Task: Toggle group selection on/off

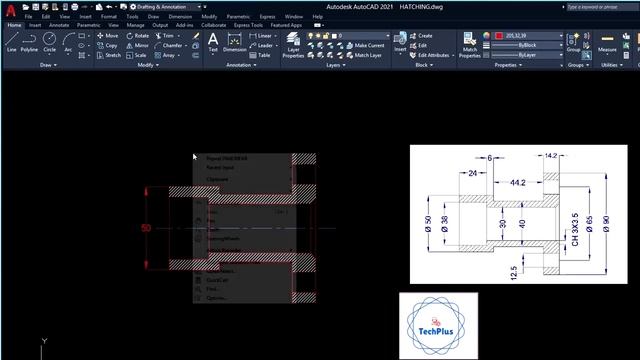Action: pos(587,55)
